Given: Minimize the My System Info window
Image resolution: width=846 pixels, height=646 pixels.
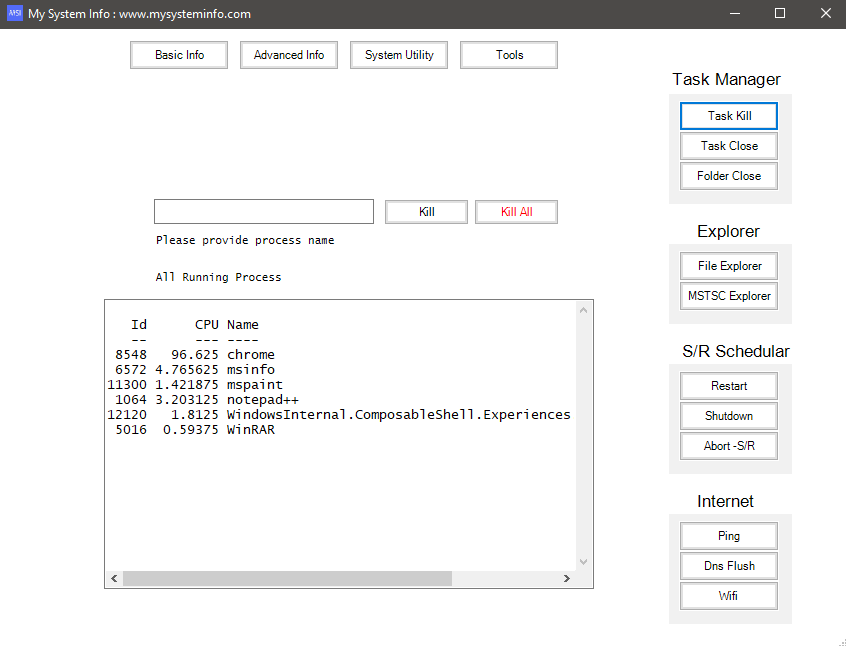Looking at the screenshot, I should pos(734,13).
